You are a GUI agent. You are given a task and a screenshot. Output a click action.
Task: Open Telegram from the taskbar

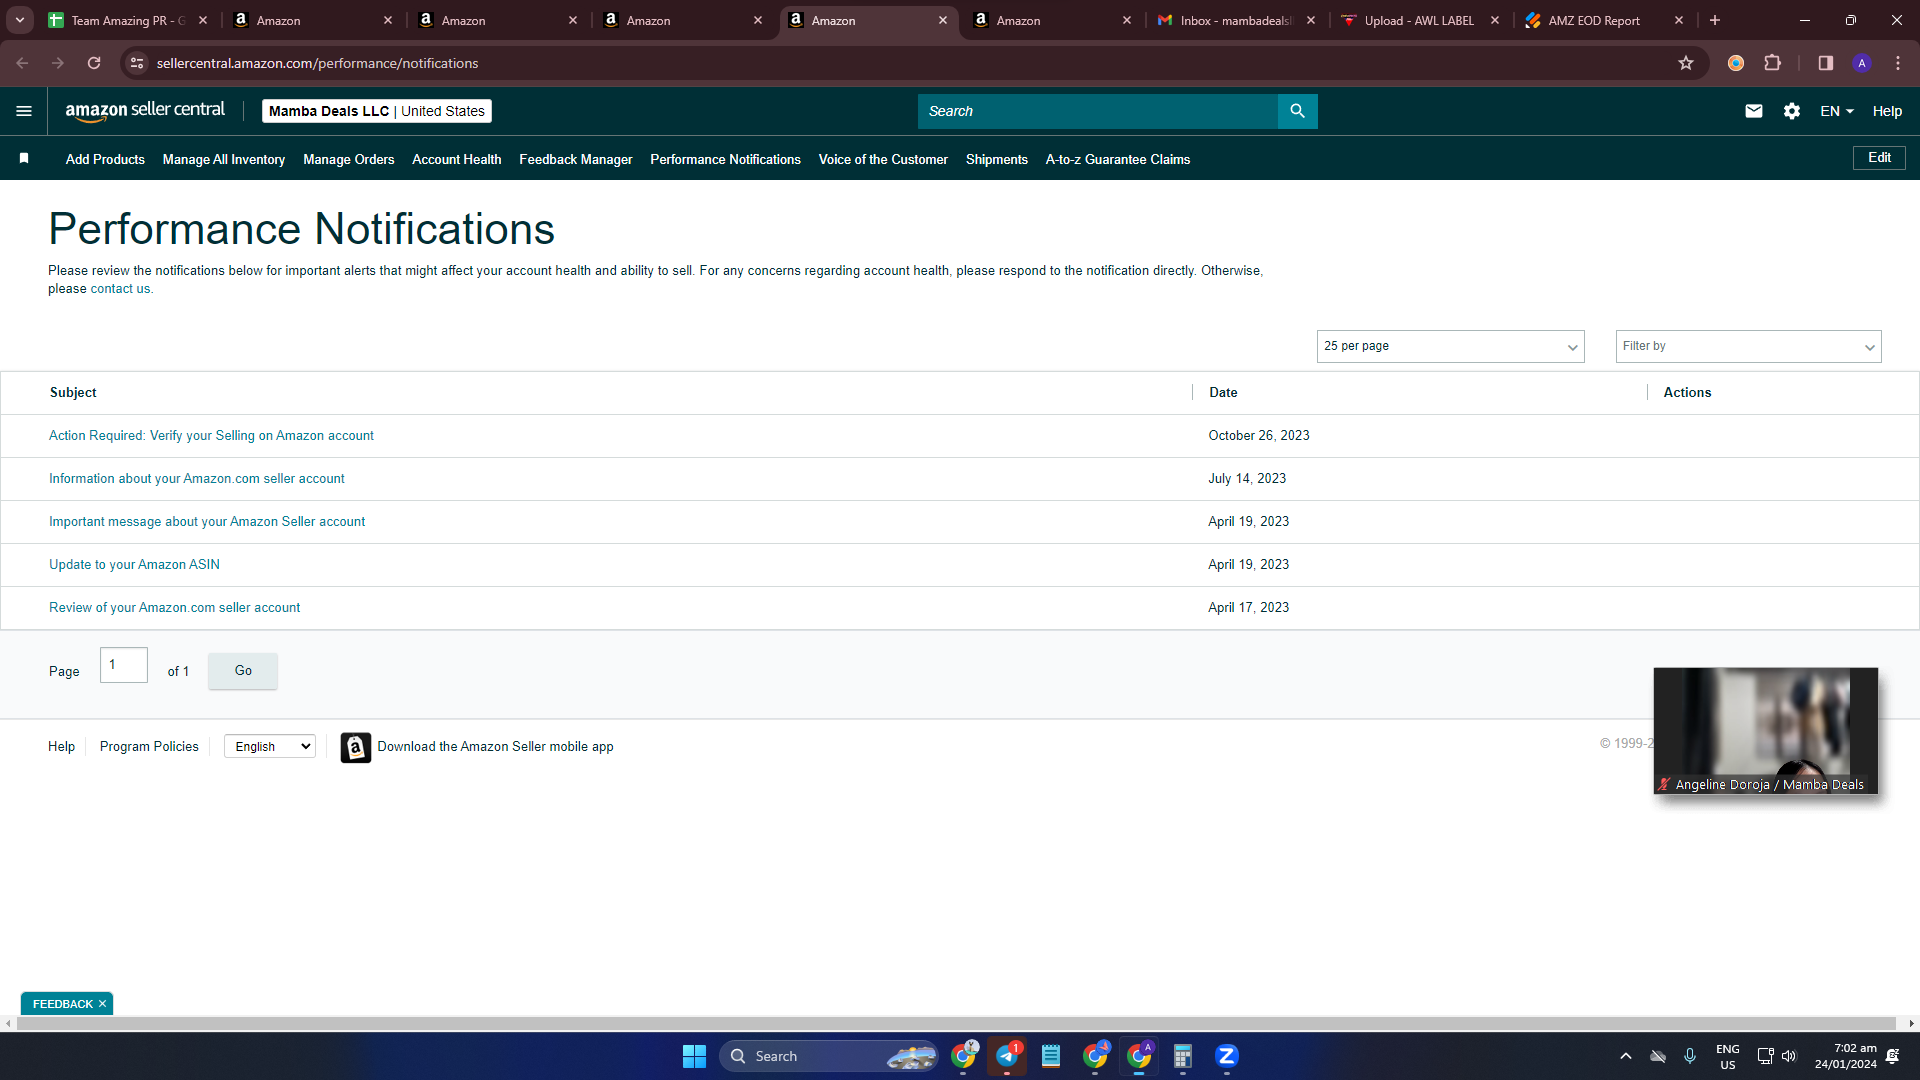[1007, 1056]
